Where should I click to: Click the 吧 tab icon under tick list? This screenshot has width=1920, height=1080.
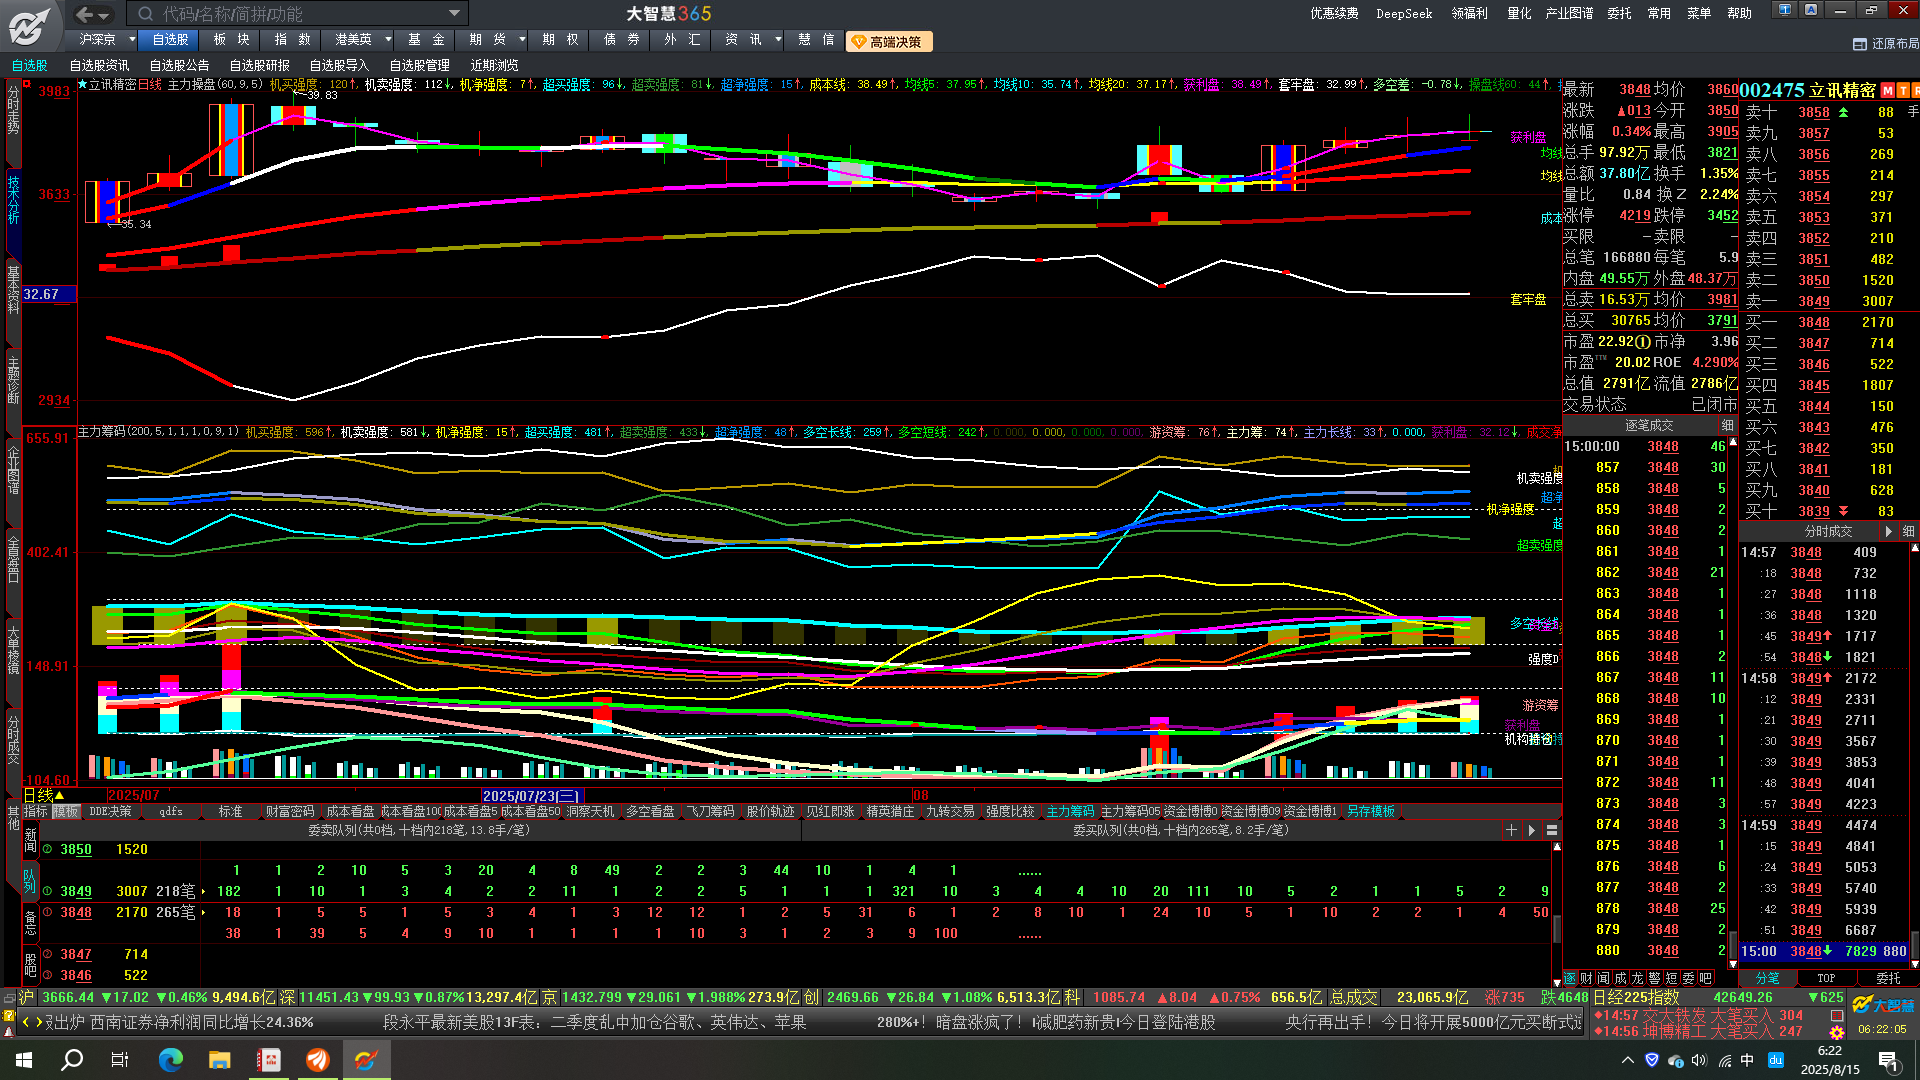click(x=1705, y=978)
